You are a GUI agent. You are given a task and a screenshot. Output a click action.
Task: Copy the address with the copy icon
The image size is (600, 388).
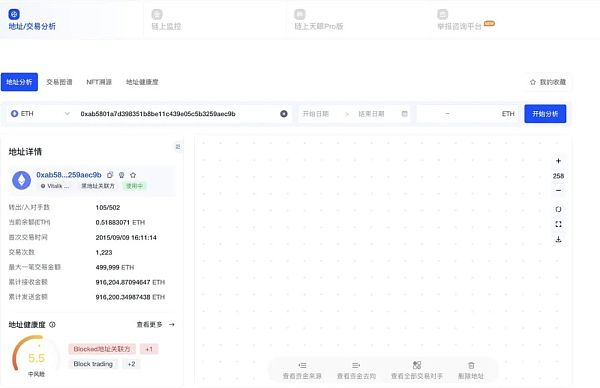(x=110, y=175)
